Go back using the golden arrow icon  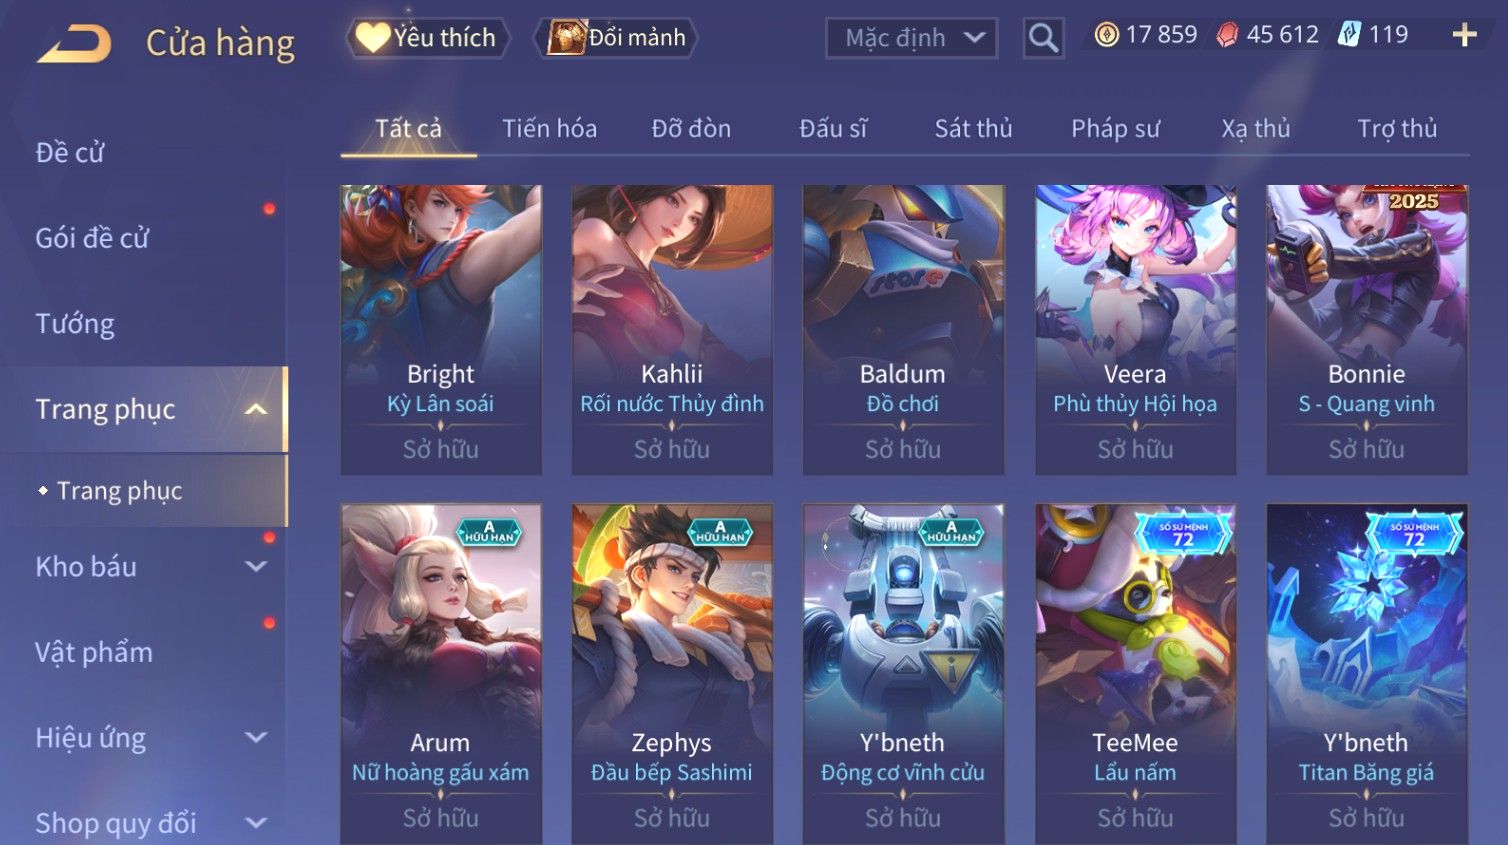(74, 44)
